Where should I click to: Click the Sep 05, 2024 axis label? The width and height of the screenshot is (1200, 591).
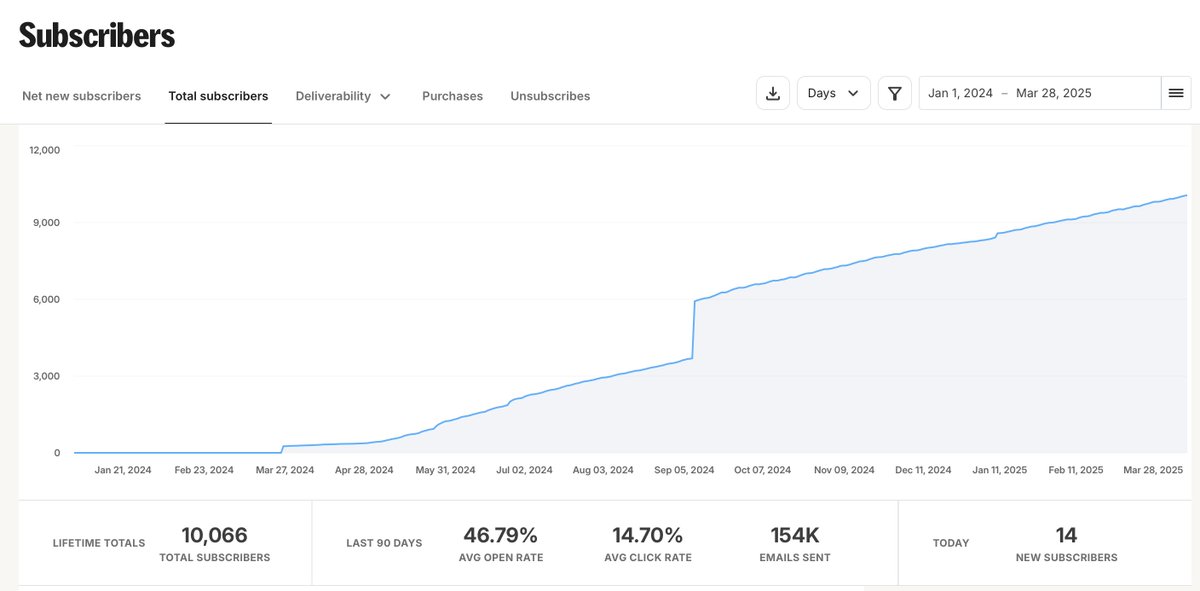pos(684,469)
